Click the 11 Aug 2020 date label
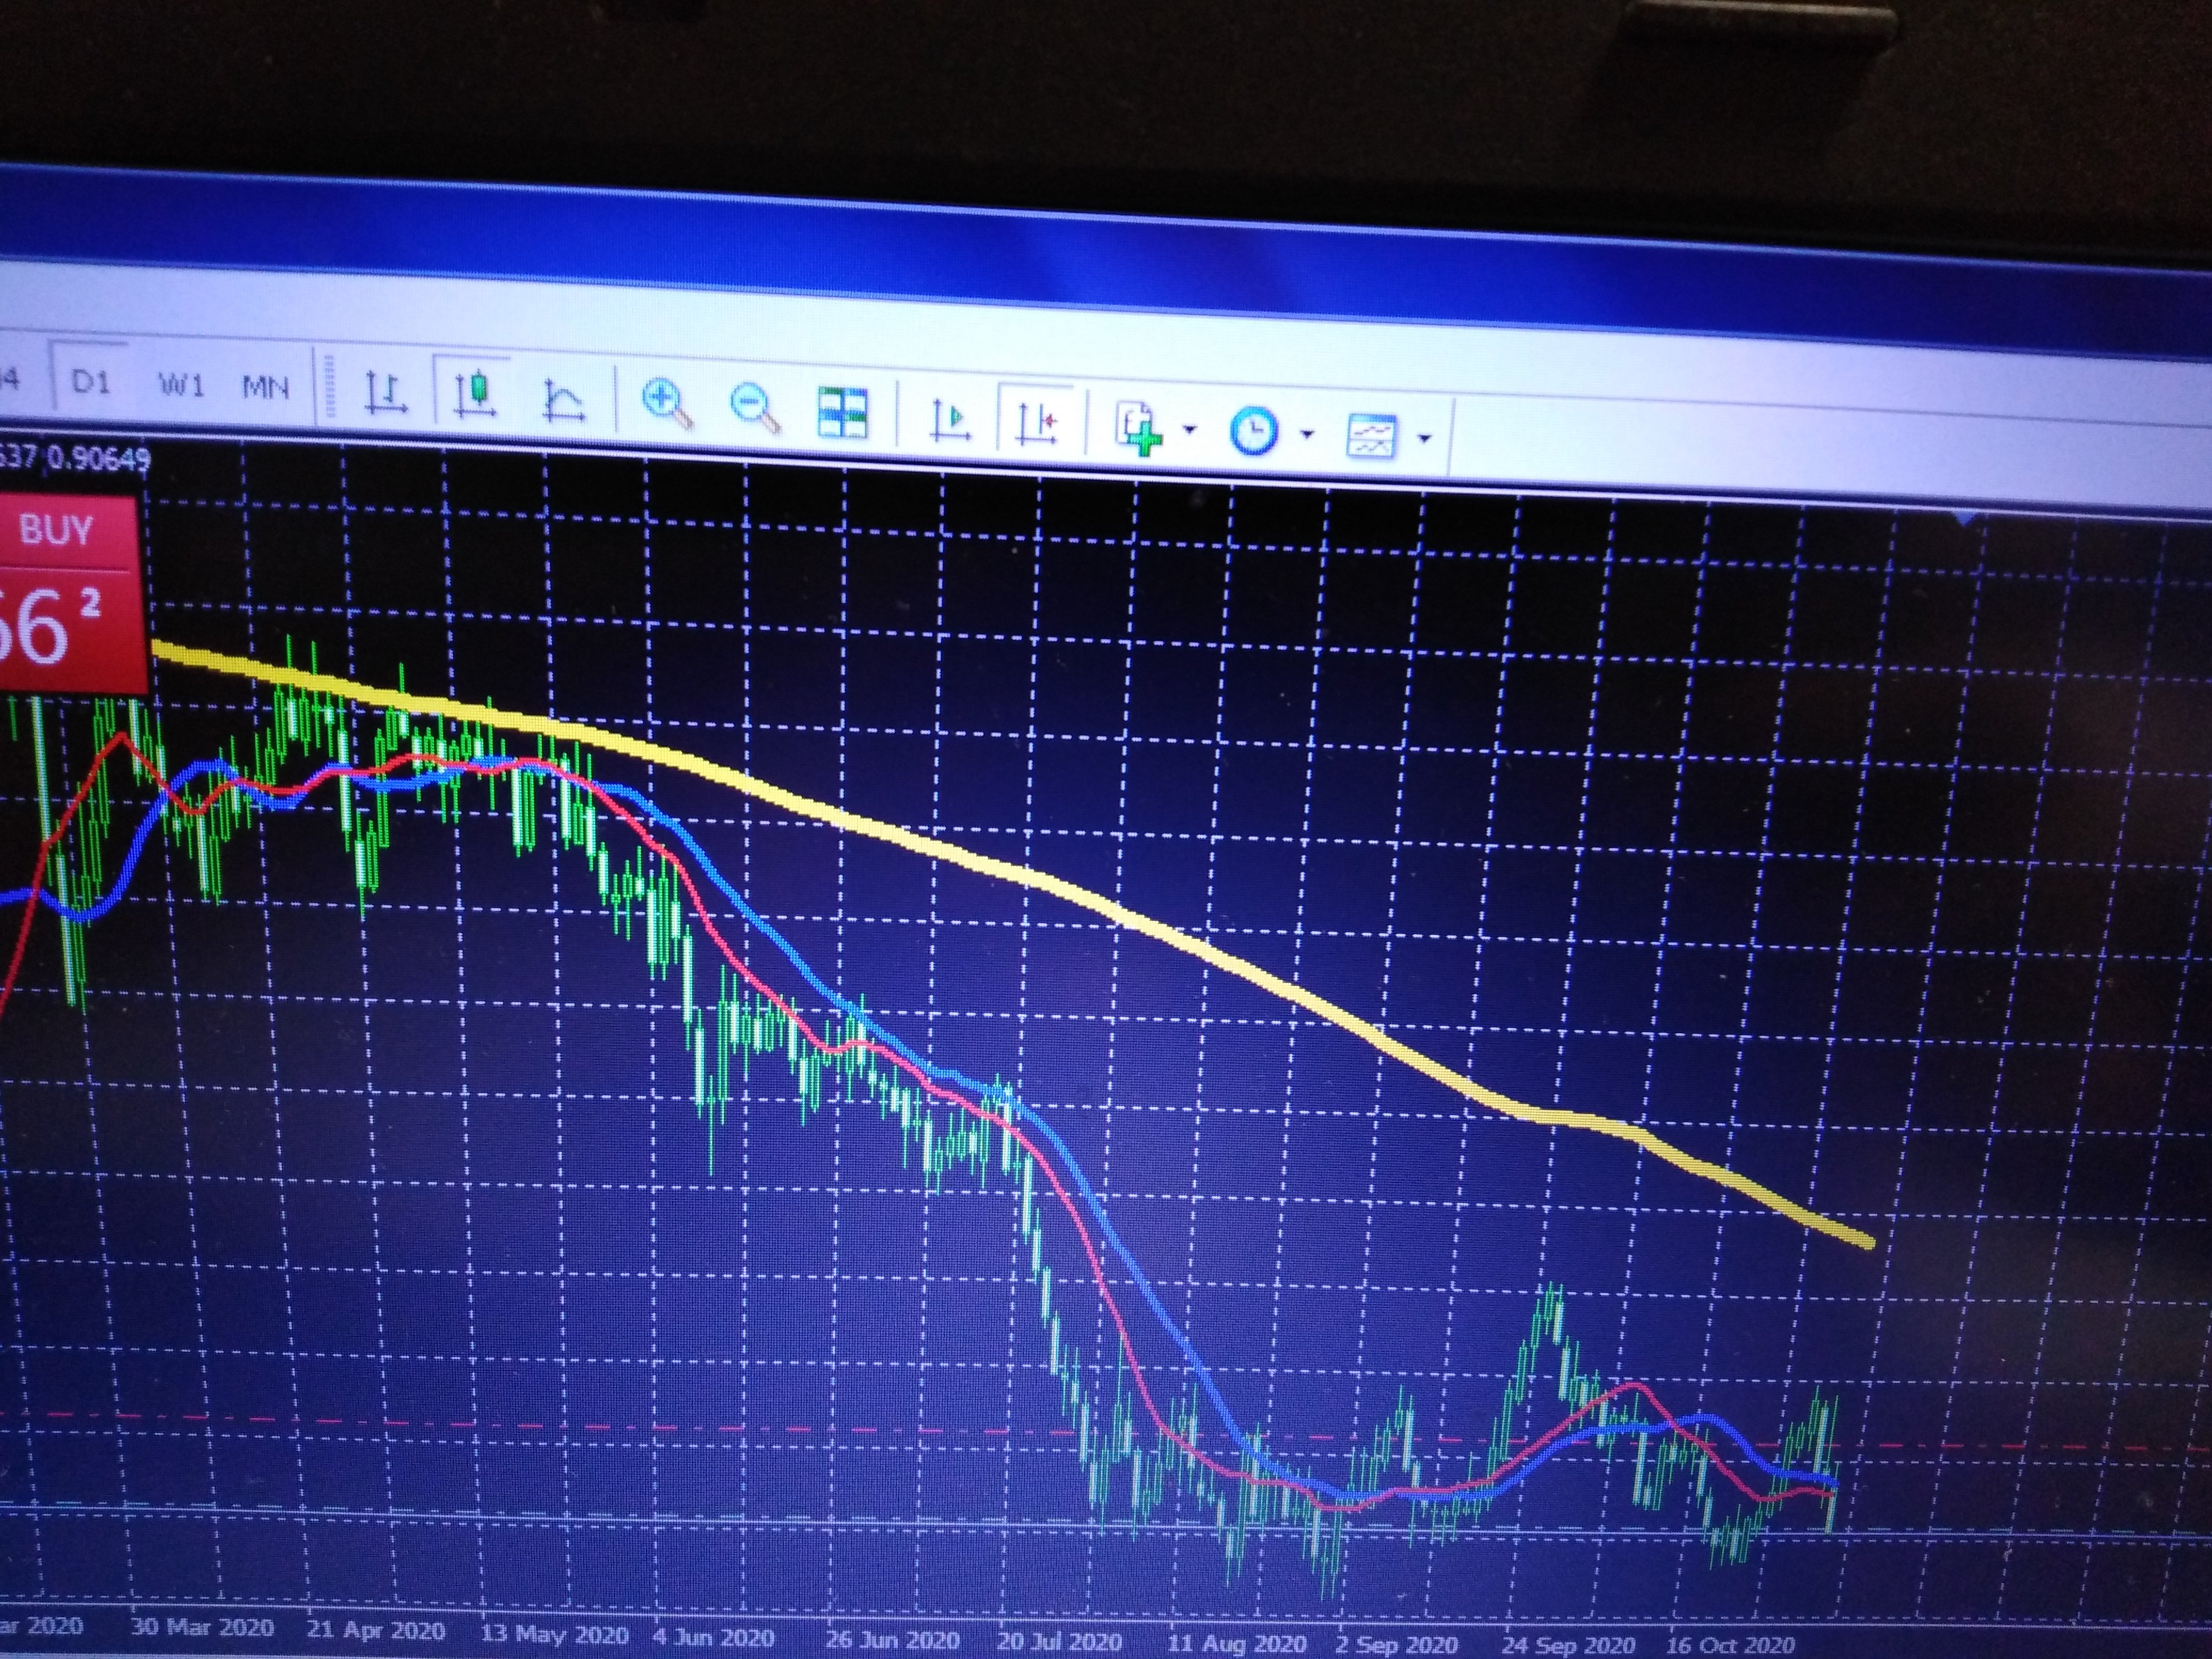Screen dimensions: 2212x1659 point(1237,1644)
